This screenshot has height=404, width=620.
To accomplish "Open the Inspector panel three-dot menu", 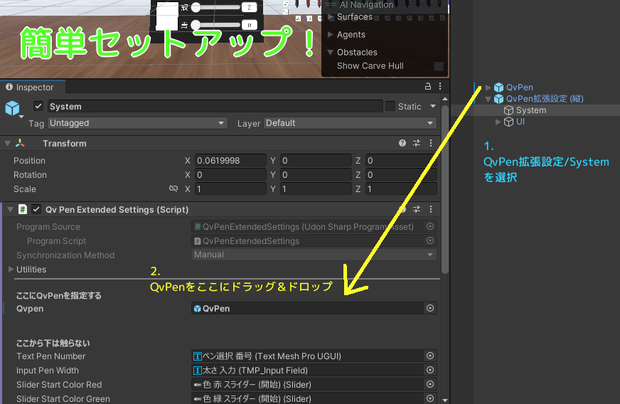I will (440, 86).
